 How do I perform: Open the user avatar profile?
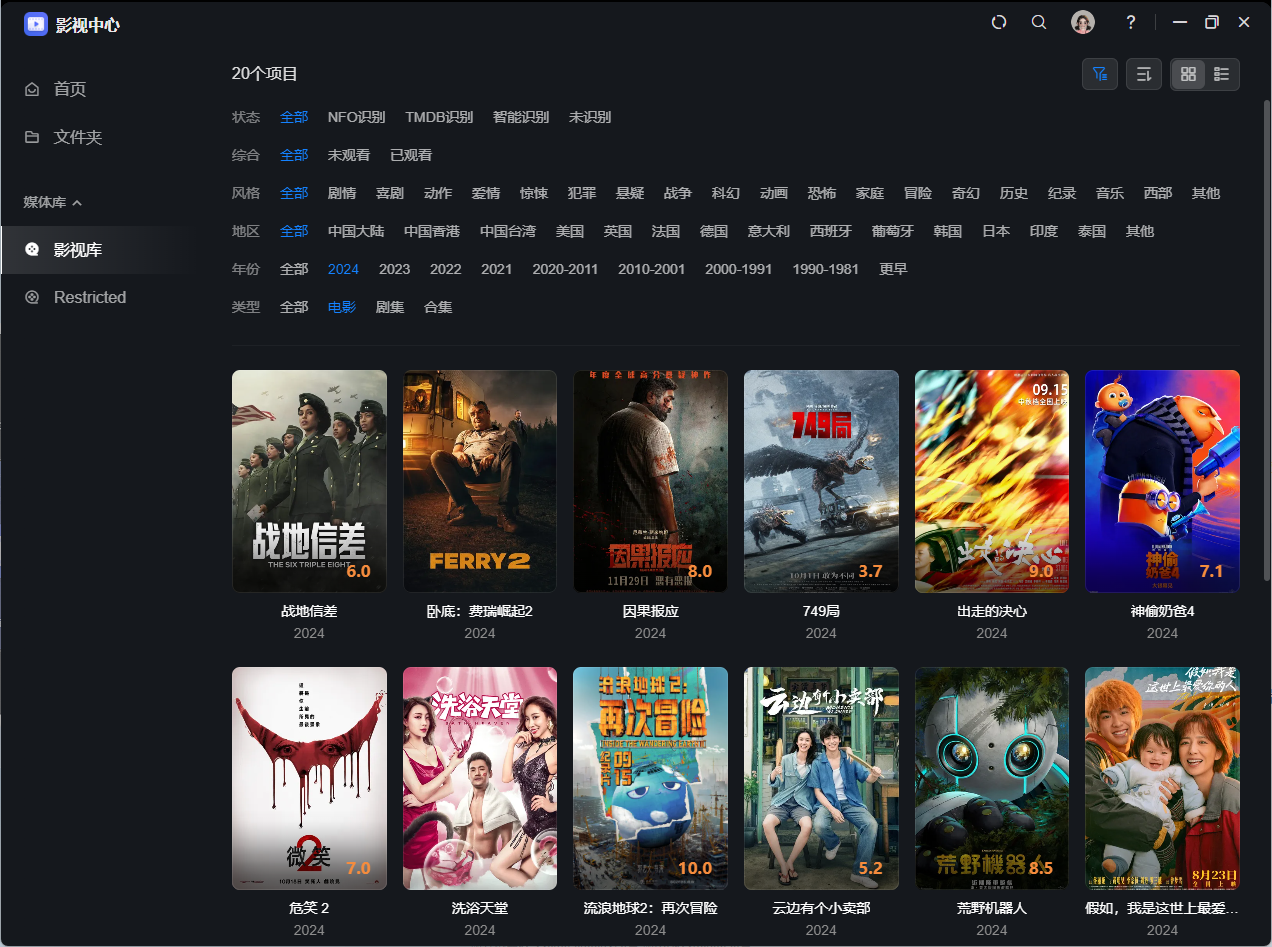coord(1082,22)
